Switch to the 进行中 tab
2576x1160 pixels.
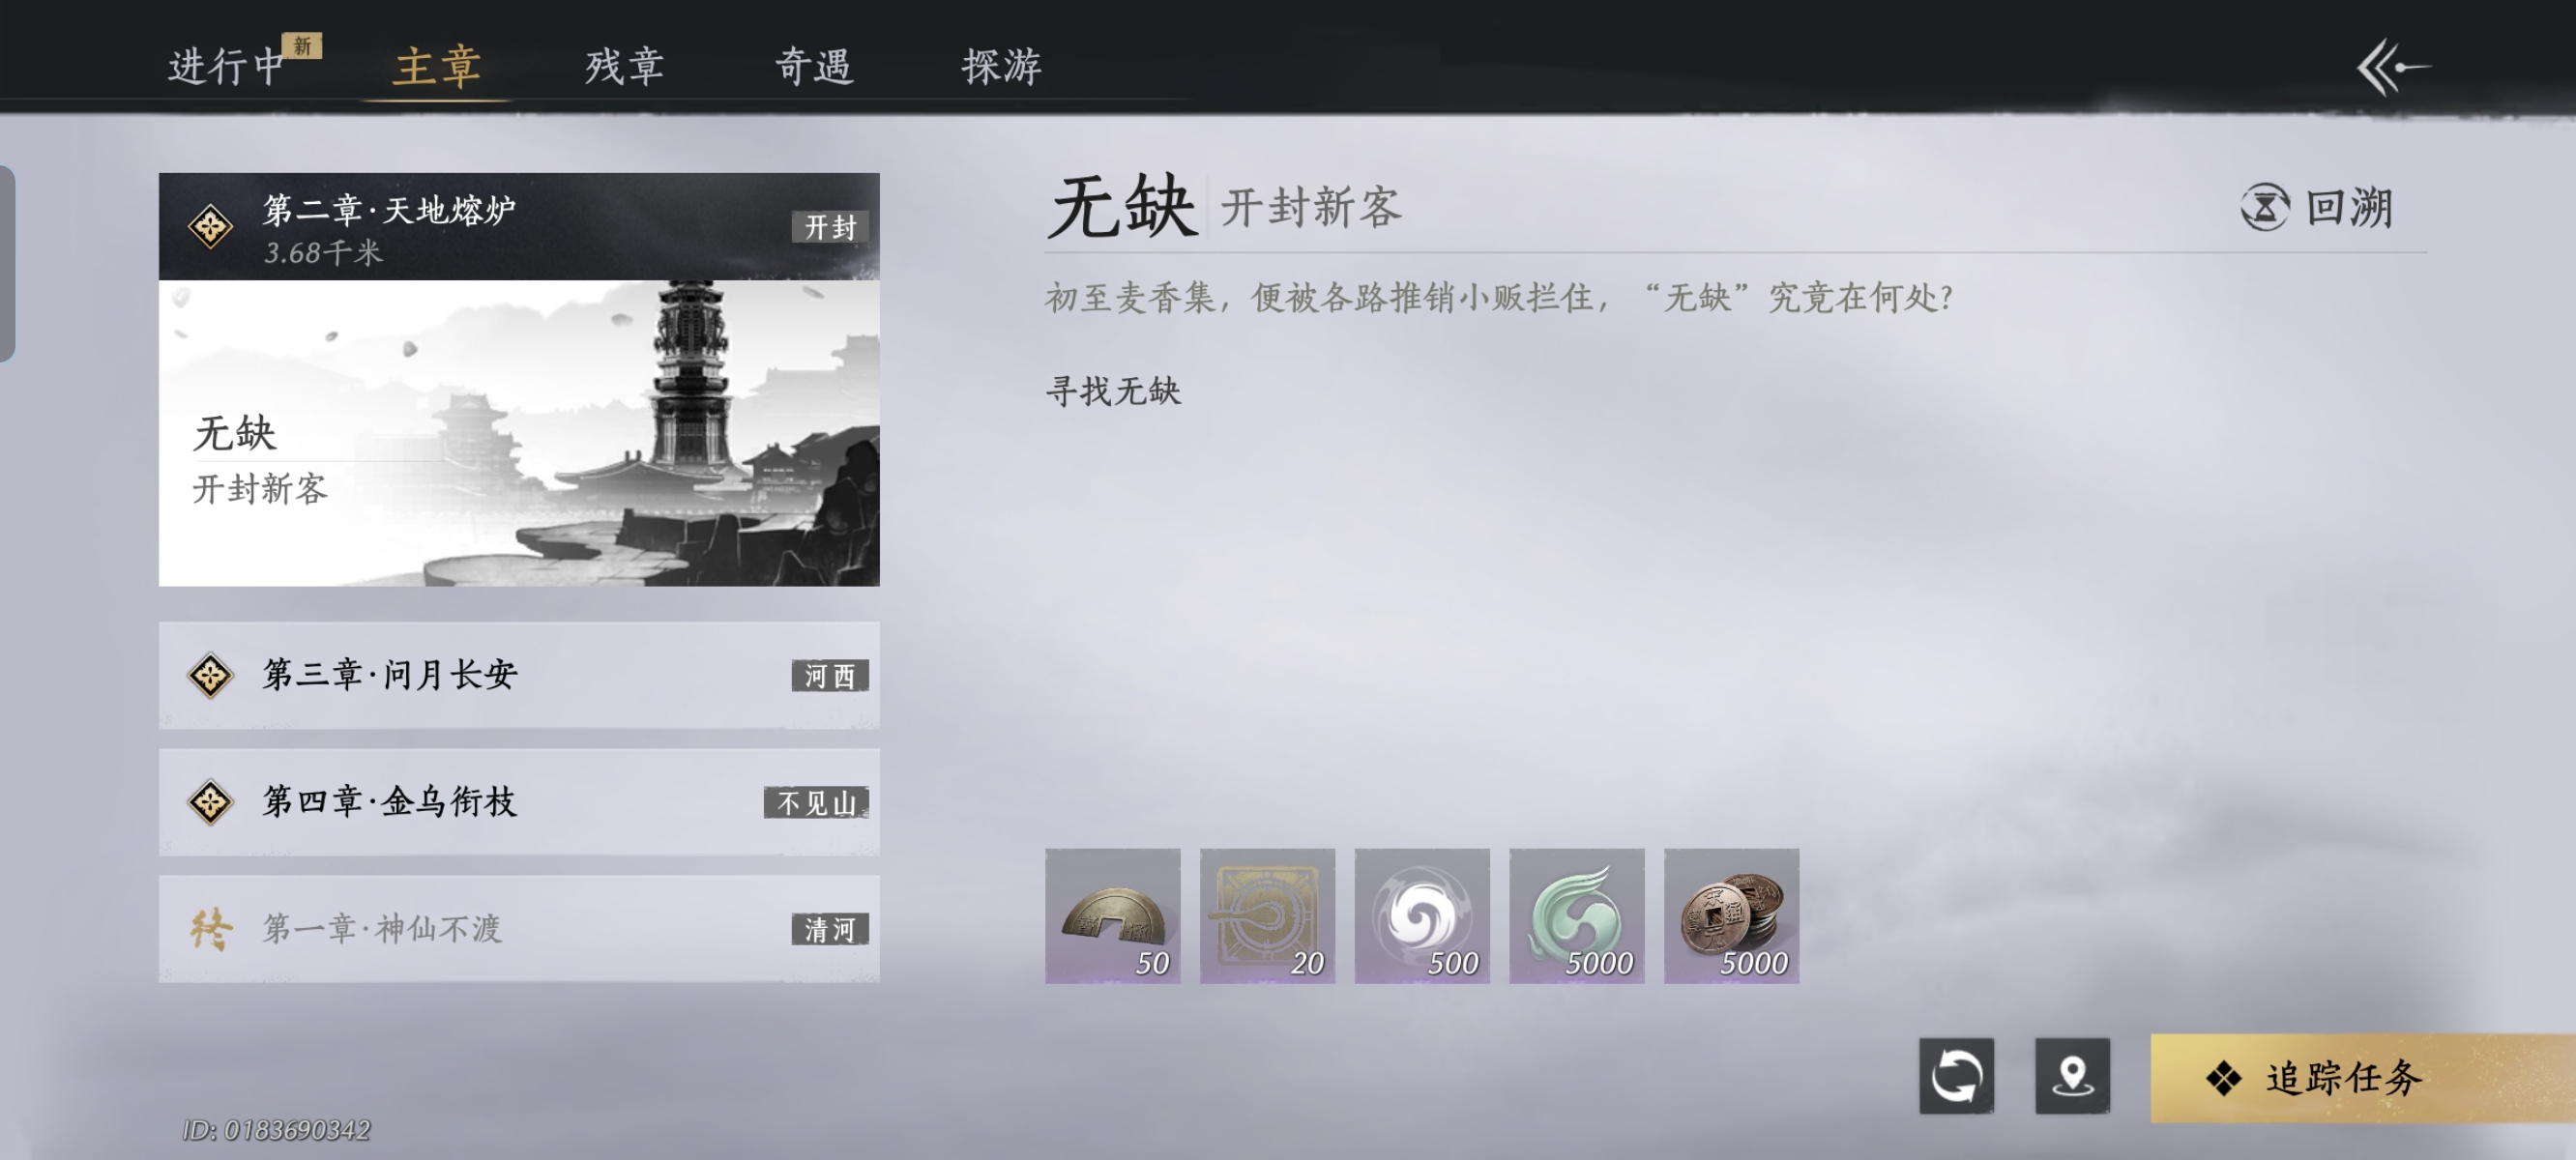coord(227,66)
